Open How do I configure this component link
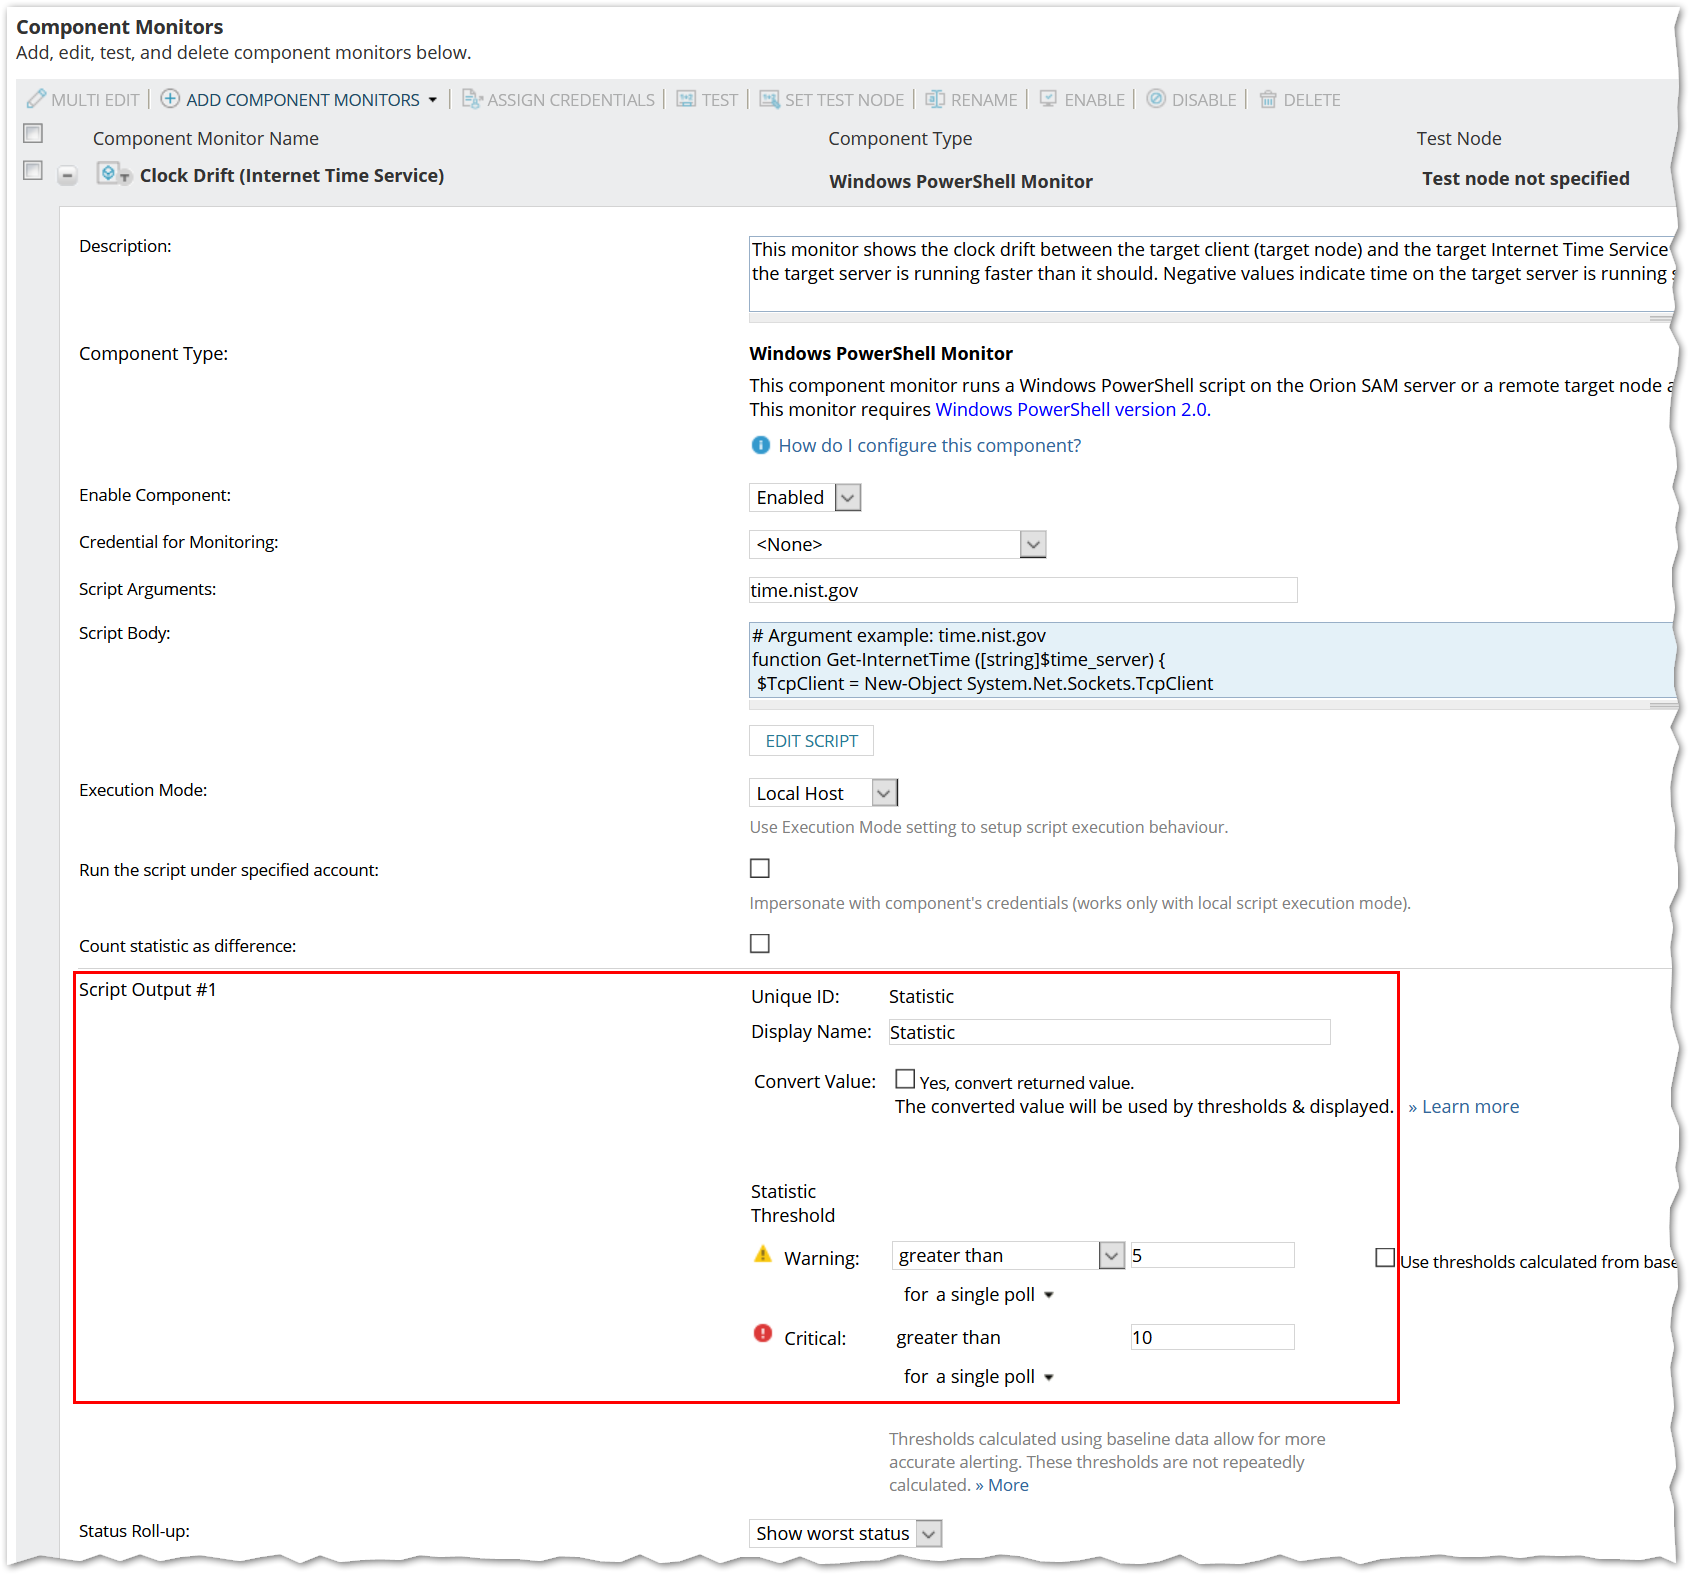1691x1576 pixels. tap(930, 445)
